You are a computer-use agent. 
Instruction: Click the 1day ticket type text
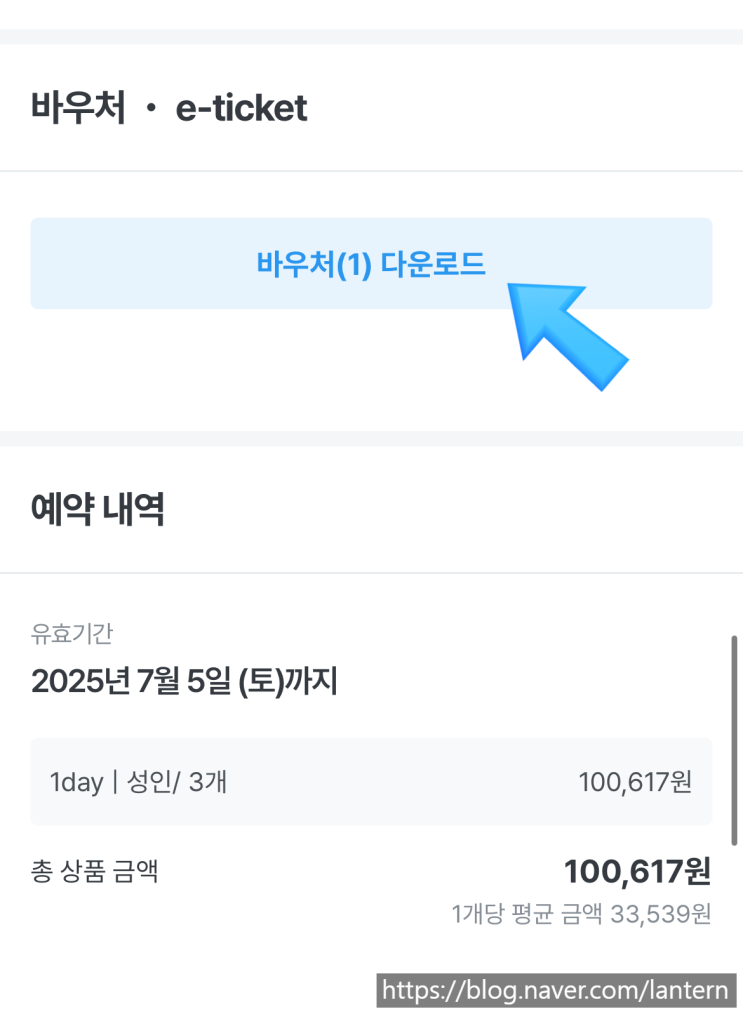coord(76,782)
